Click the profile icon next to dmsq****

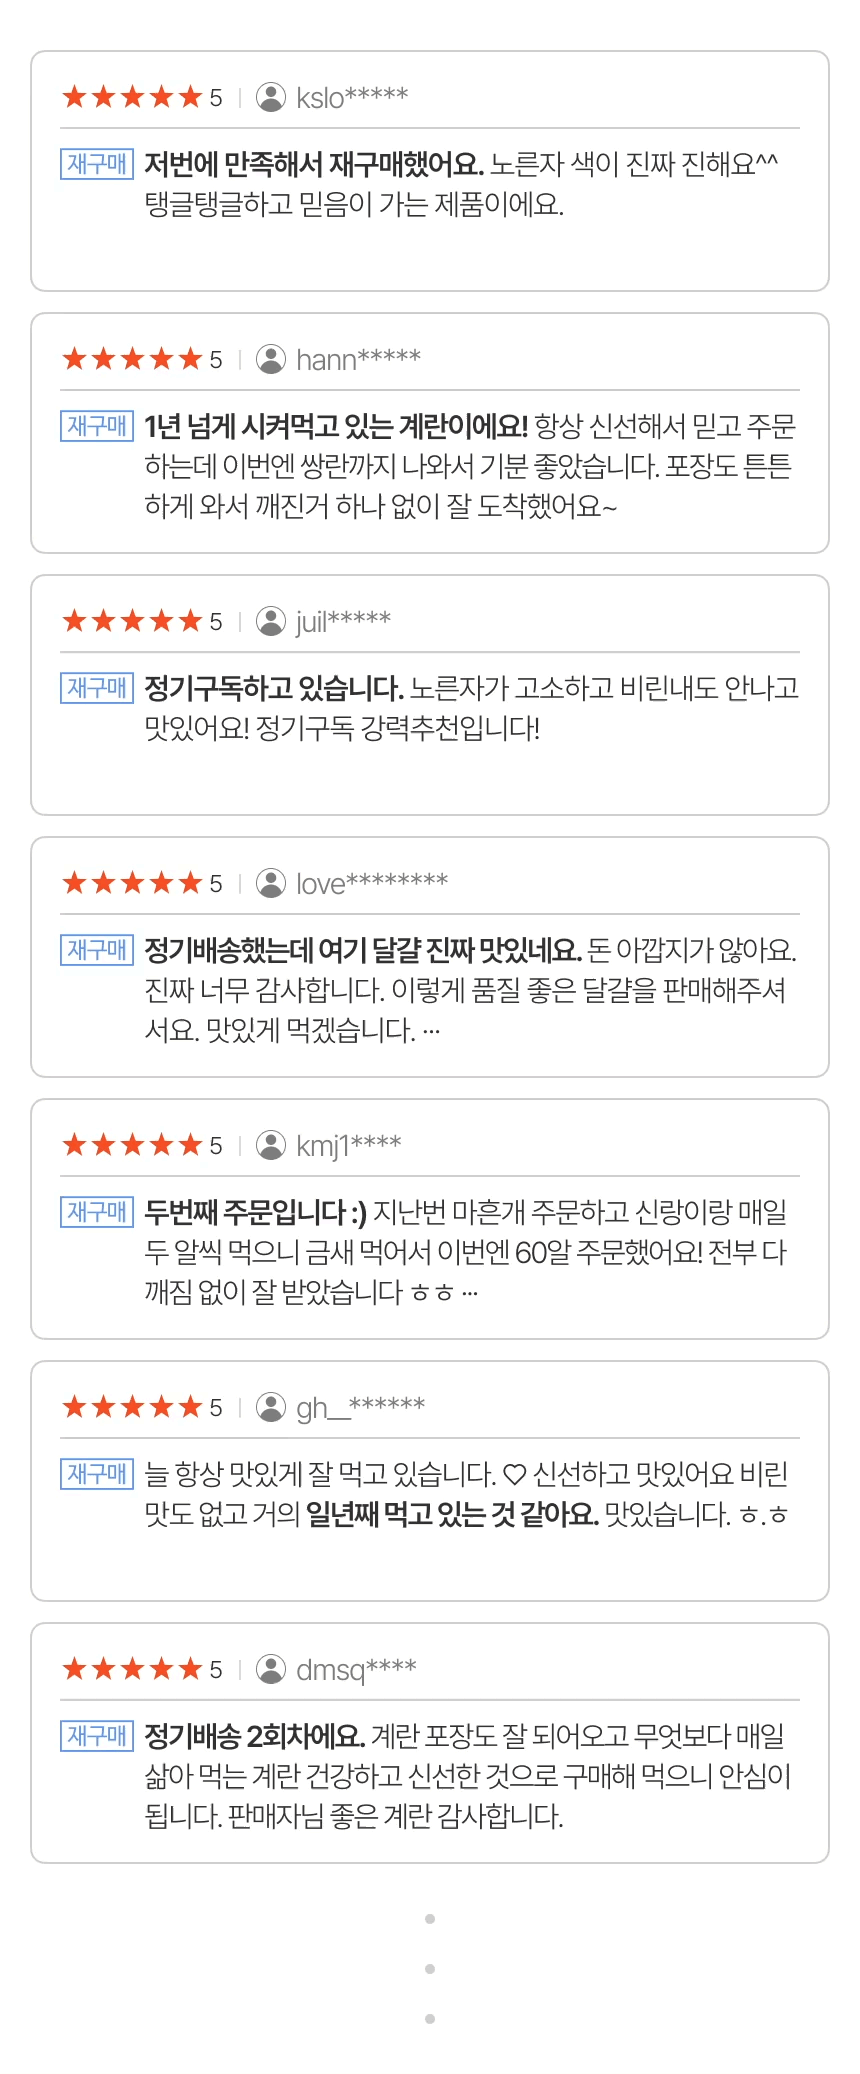[x=270, y=1669]
